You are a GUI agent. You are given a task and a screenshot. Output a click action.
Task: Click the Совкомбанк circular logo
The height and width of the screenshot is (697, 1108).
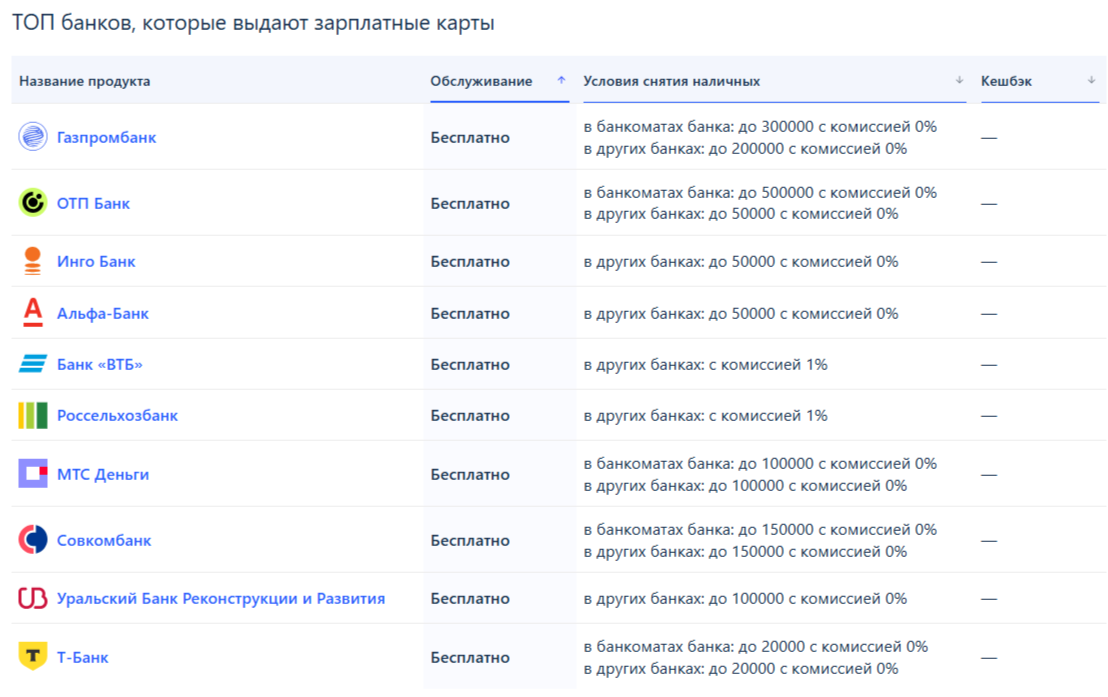pos(33,539)
